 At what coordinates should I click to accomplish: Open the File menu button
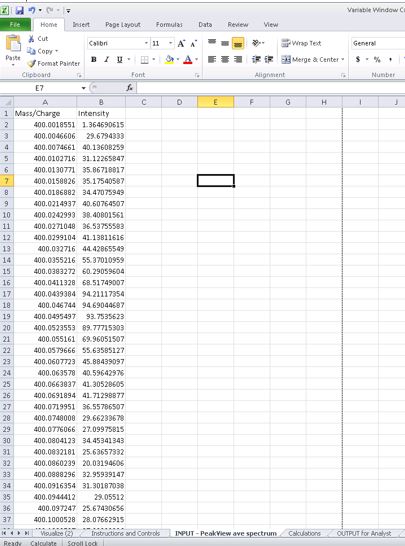[15, 25]
